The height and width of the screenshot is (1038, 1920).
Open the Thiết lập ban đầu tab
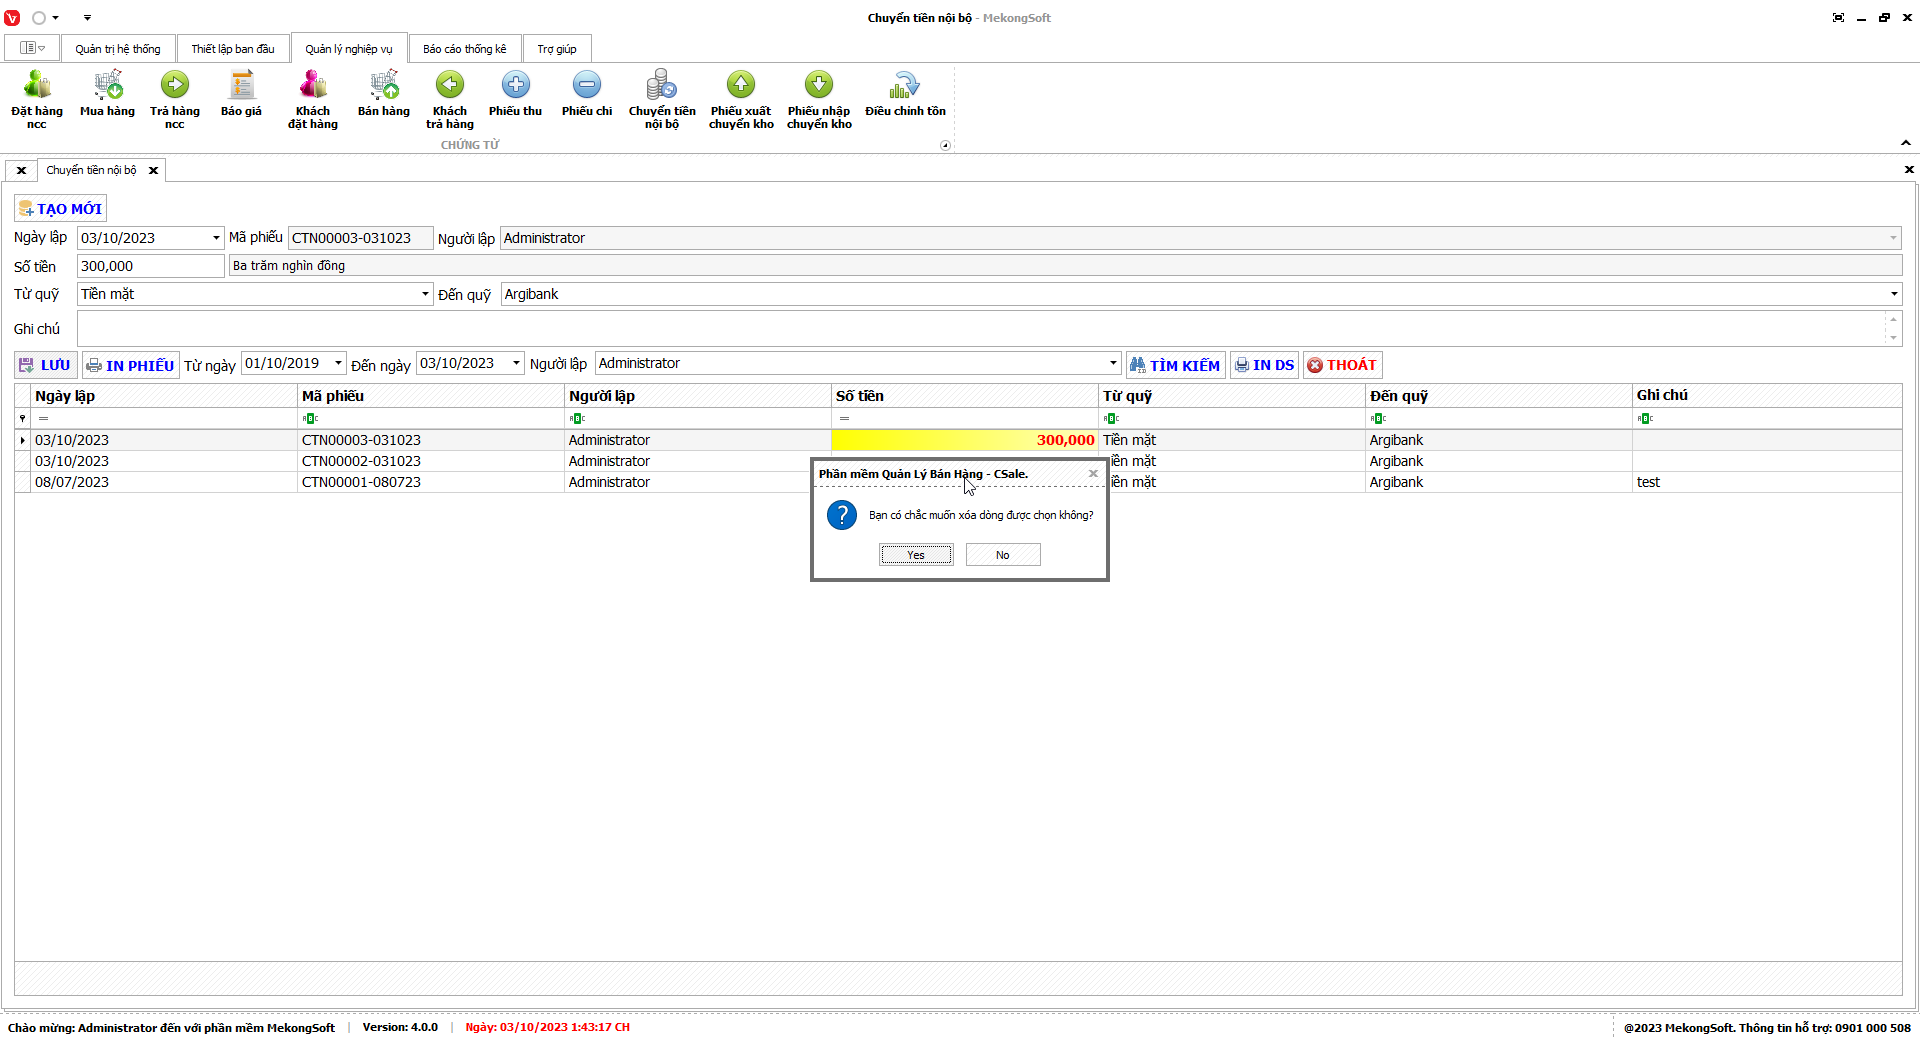point(233,49)
